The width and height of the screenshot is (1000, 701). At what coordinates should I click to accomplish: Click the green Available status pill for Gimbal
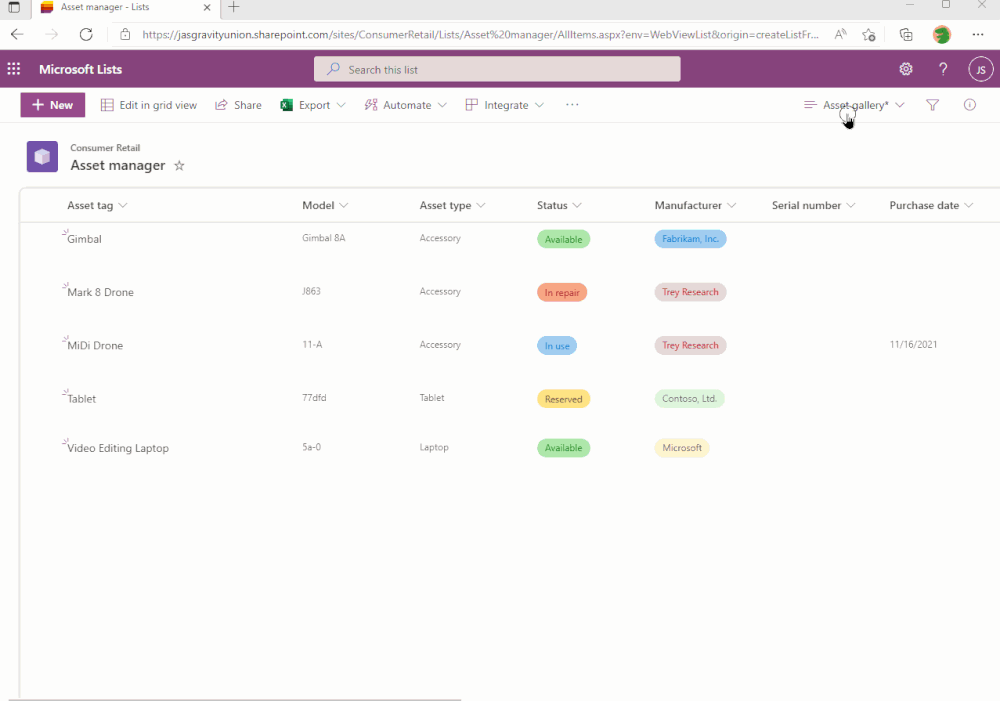(x=563, y=239)
